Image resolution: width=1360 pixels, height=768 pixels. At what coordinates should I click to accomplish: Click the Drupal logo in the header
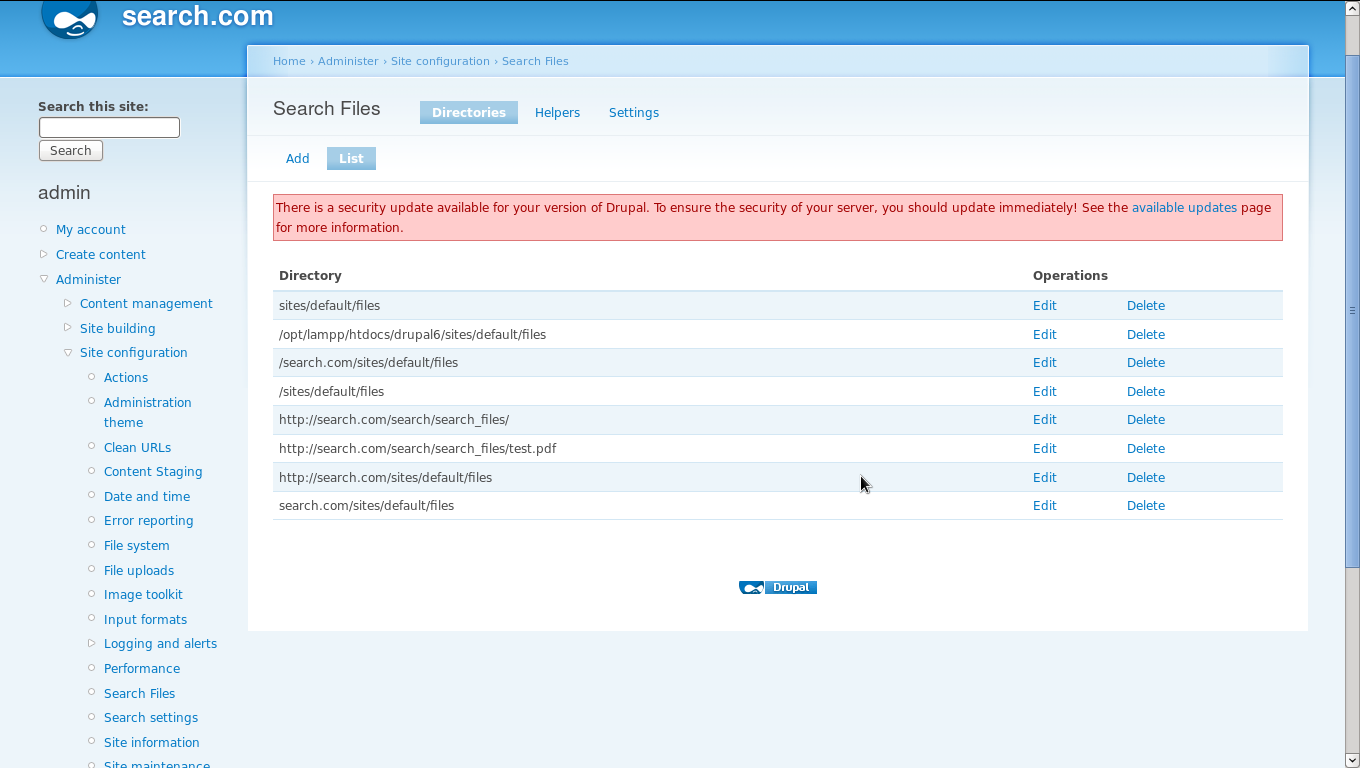70,19
